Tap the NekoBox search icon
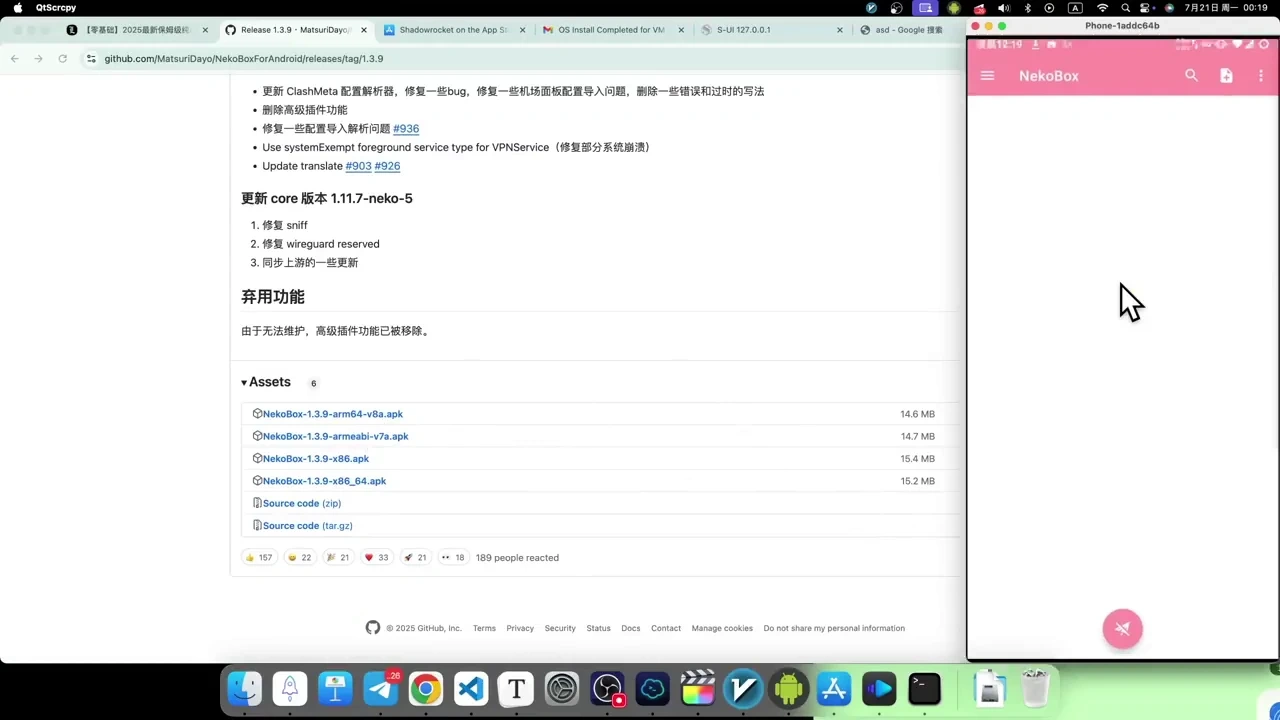The width and height of the screenshot is (1280, 720). click(x=1191, y=76)
